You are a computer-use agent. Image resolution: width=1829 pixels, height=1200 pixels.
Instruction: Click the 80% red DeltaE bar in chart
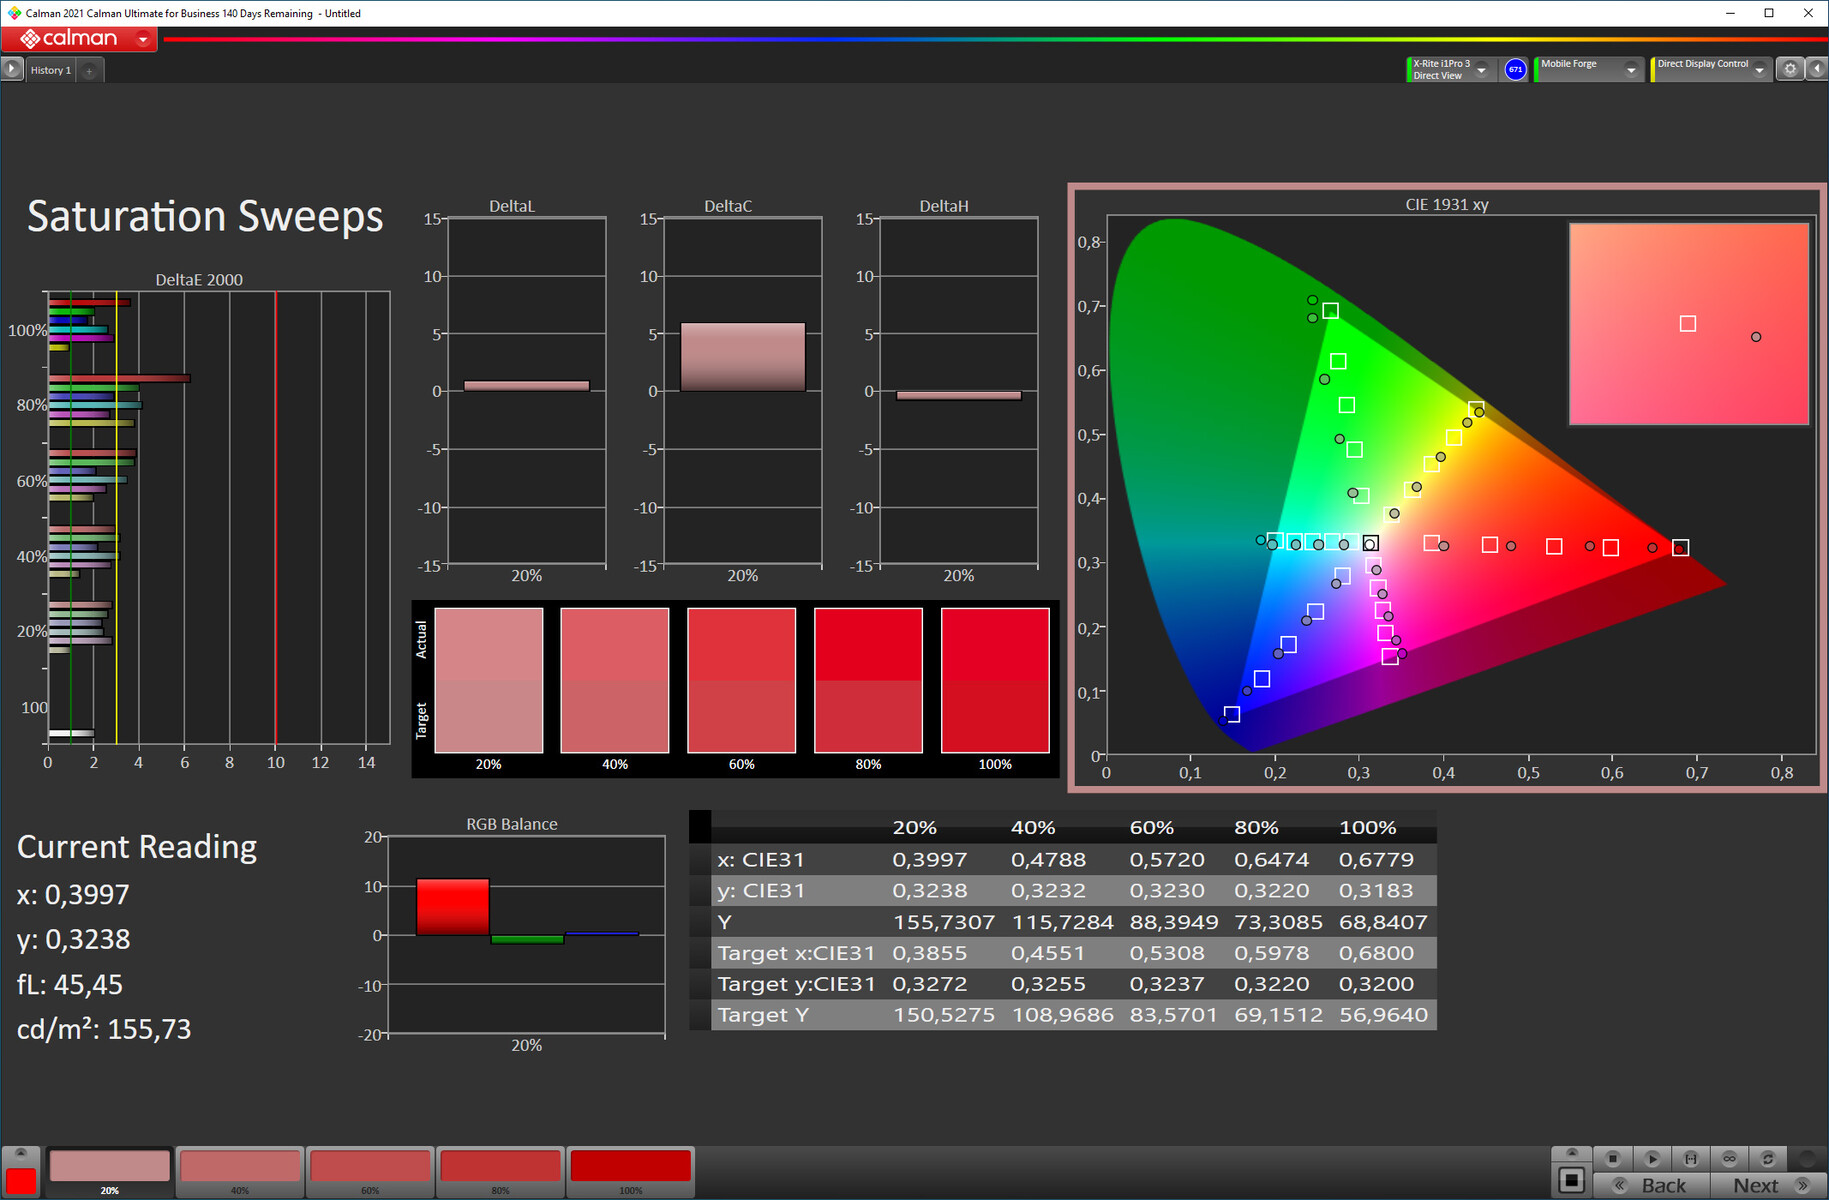point(119,378)
